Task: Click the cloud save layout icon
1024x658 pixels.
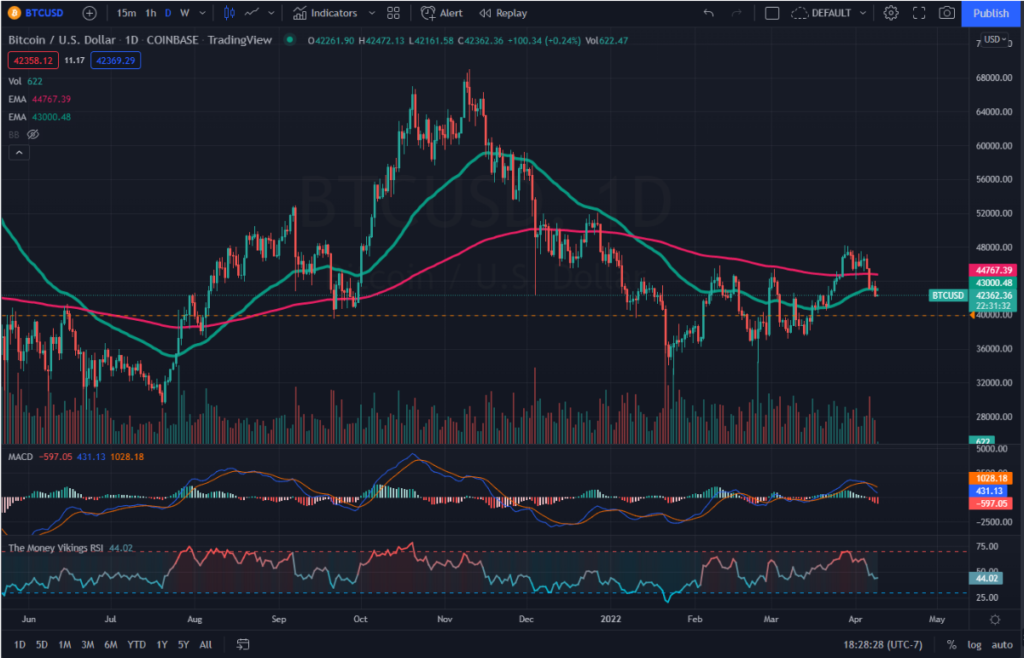Action: point(799,13)
